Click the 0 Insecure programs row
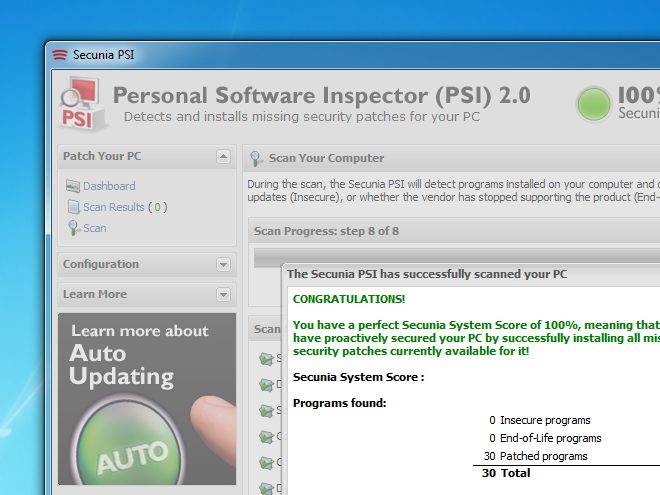 click(x=540, y=420)
